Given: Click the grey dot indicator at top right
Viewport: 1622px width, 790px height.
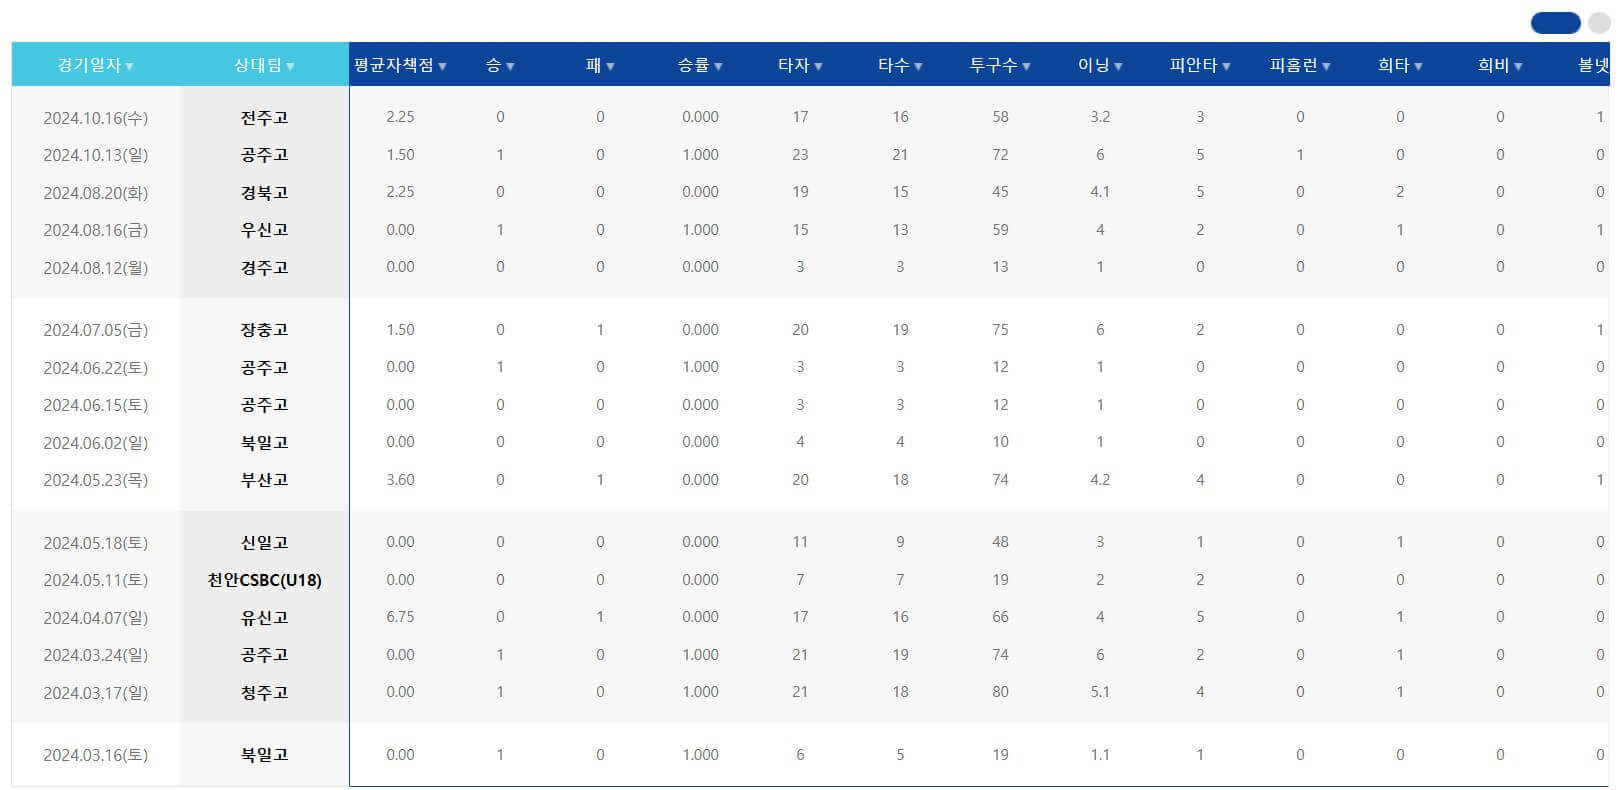Looking at the screenshot, I should pos(1599,23).
